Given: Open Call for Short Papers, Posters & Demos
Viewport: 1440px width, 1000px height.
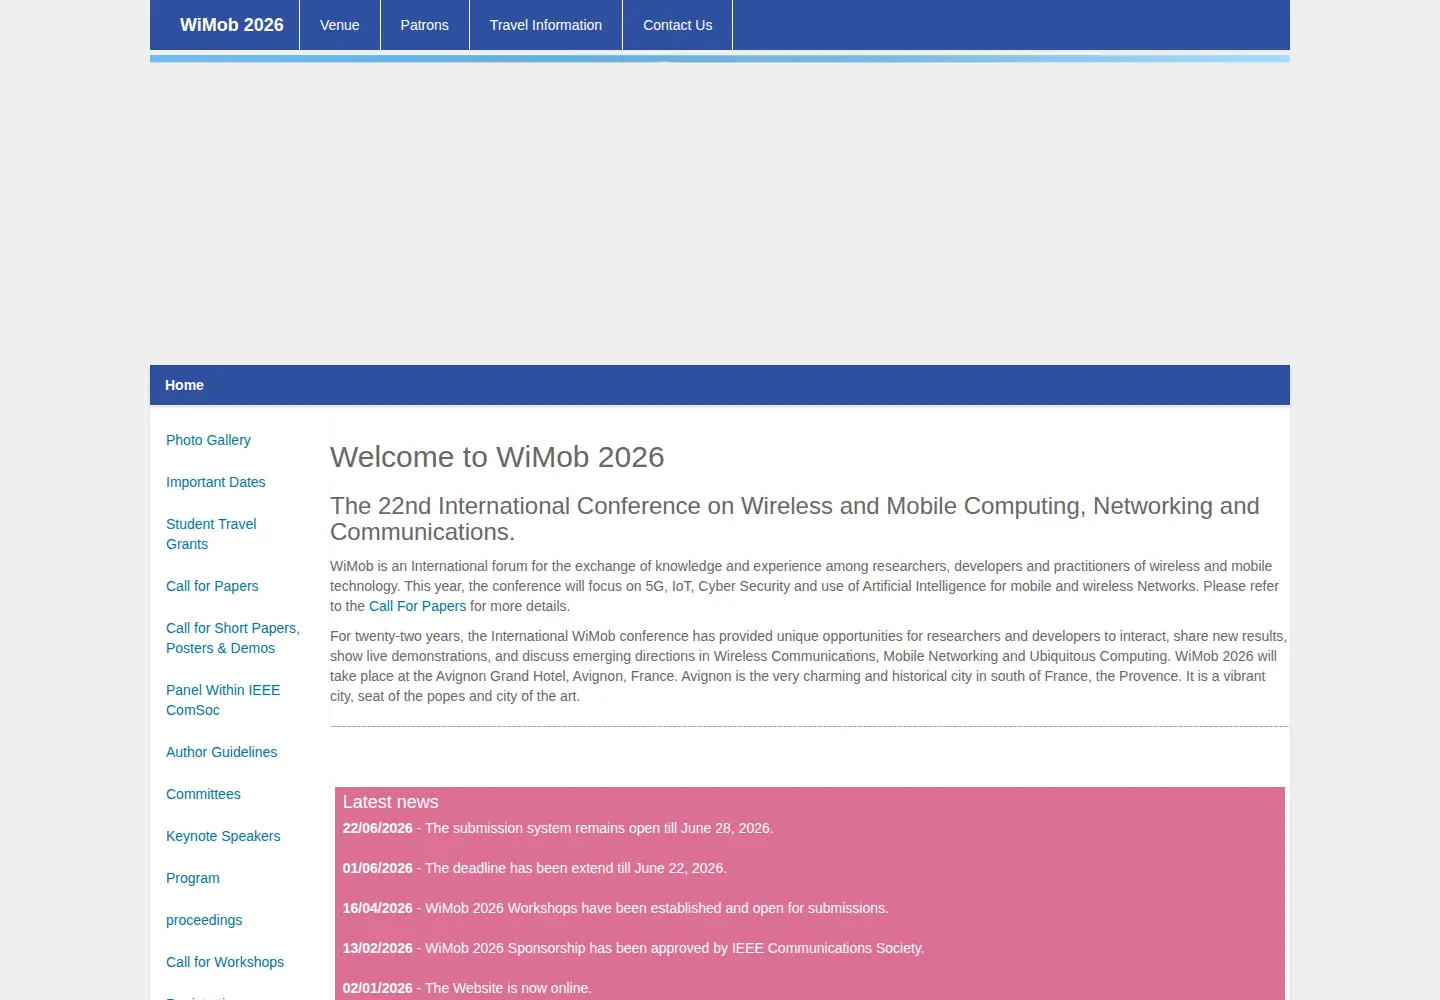Looking at the screenshot, I should [233, 638].
